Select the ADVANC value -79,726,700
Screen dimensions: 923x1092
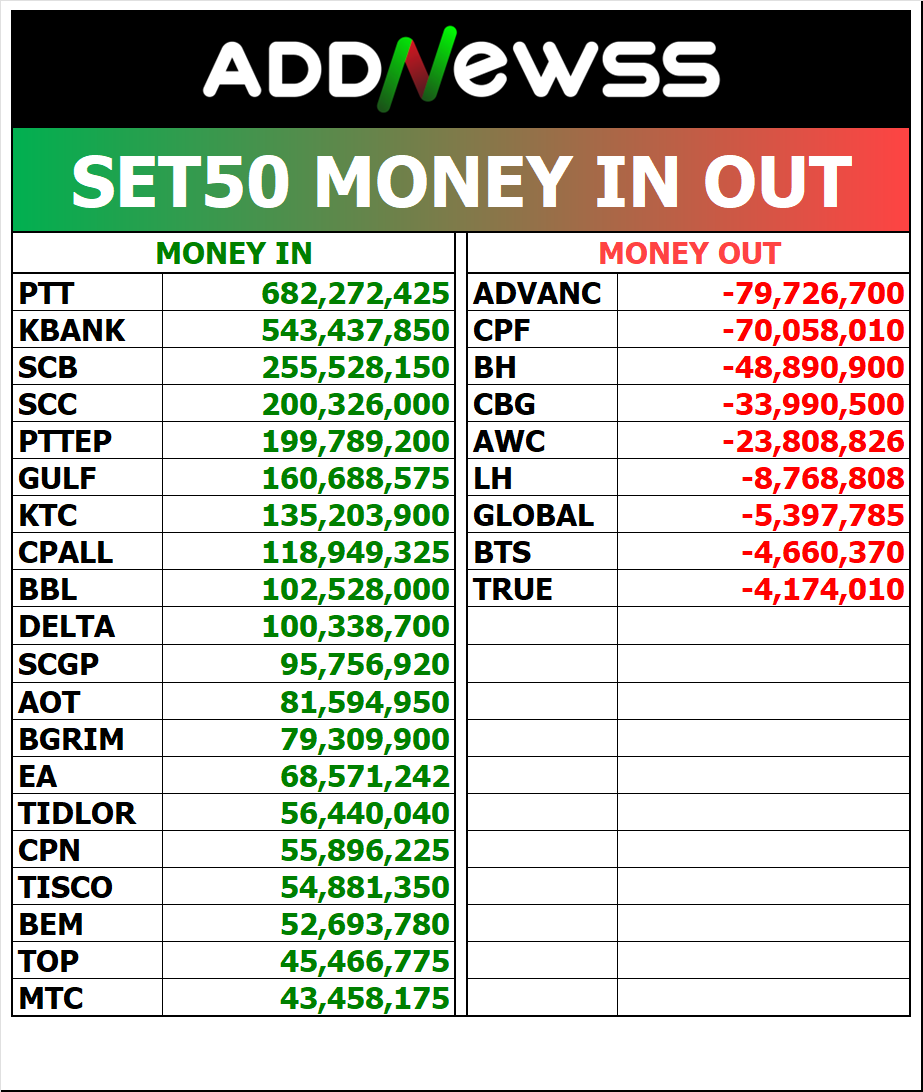(813, 294)
